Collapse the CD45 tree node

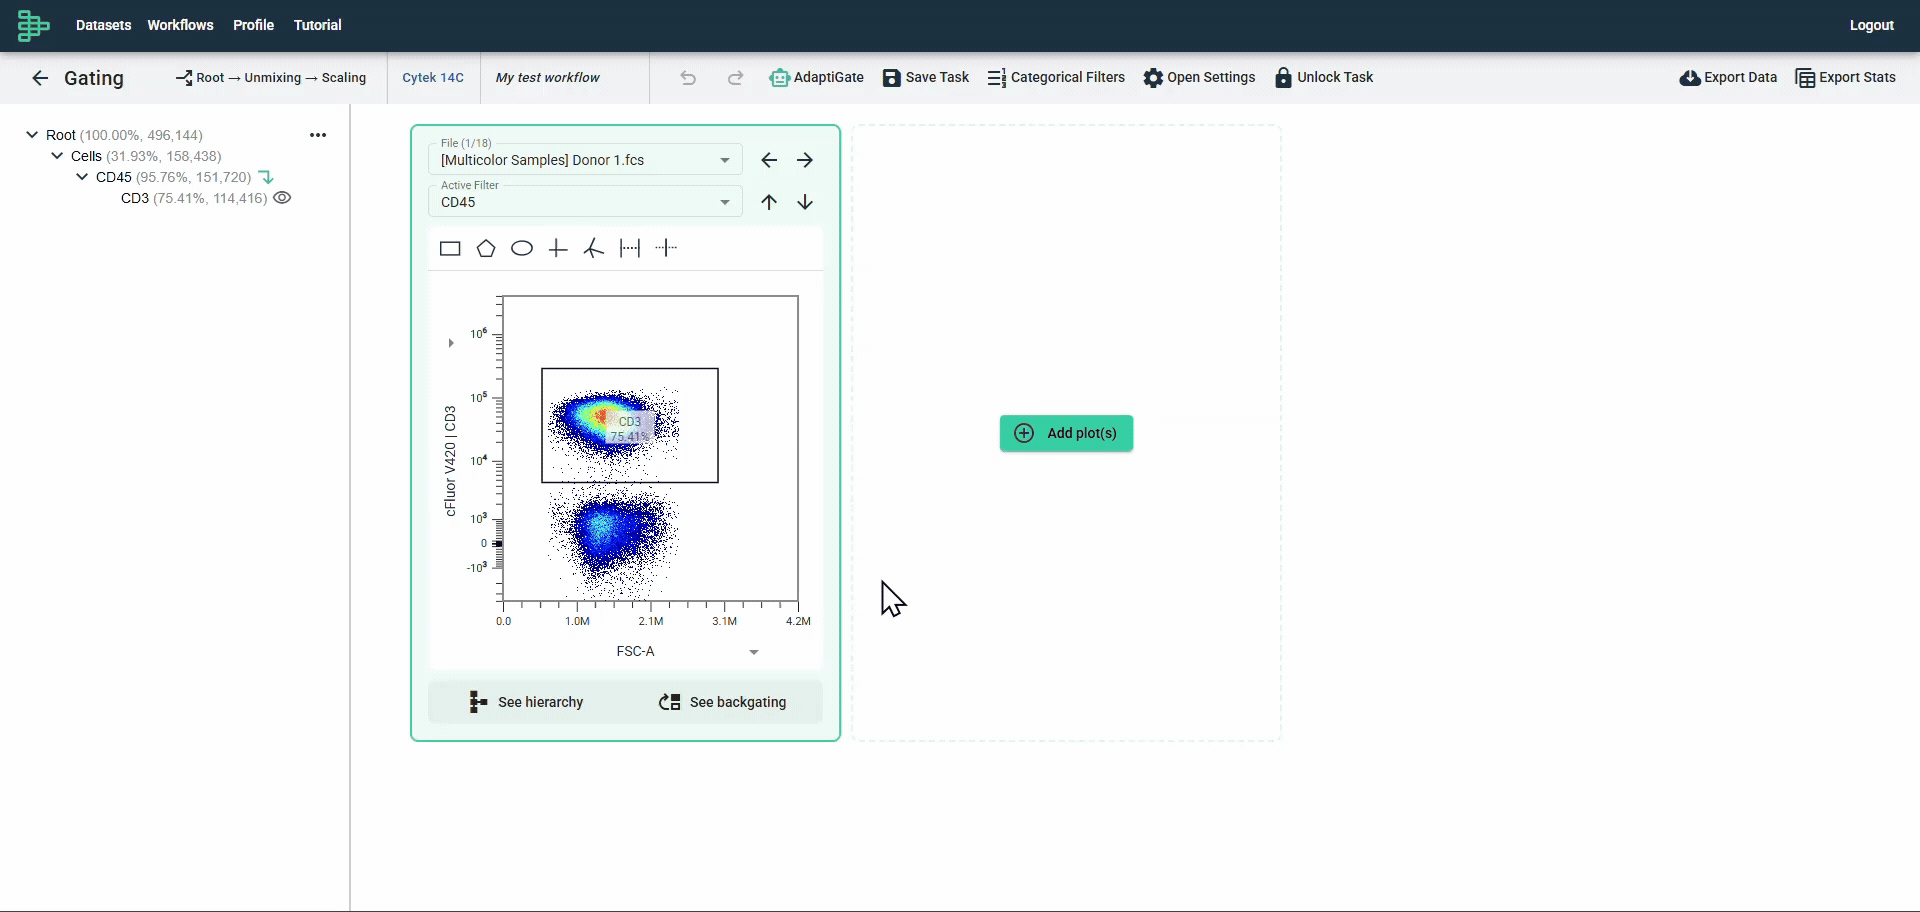(x=82, y=177)
